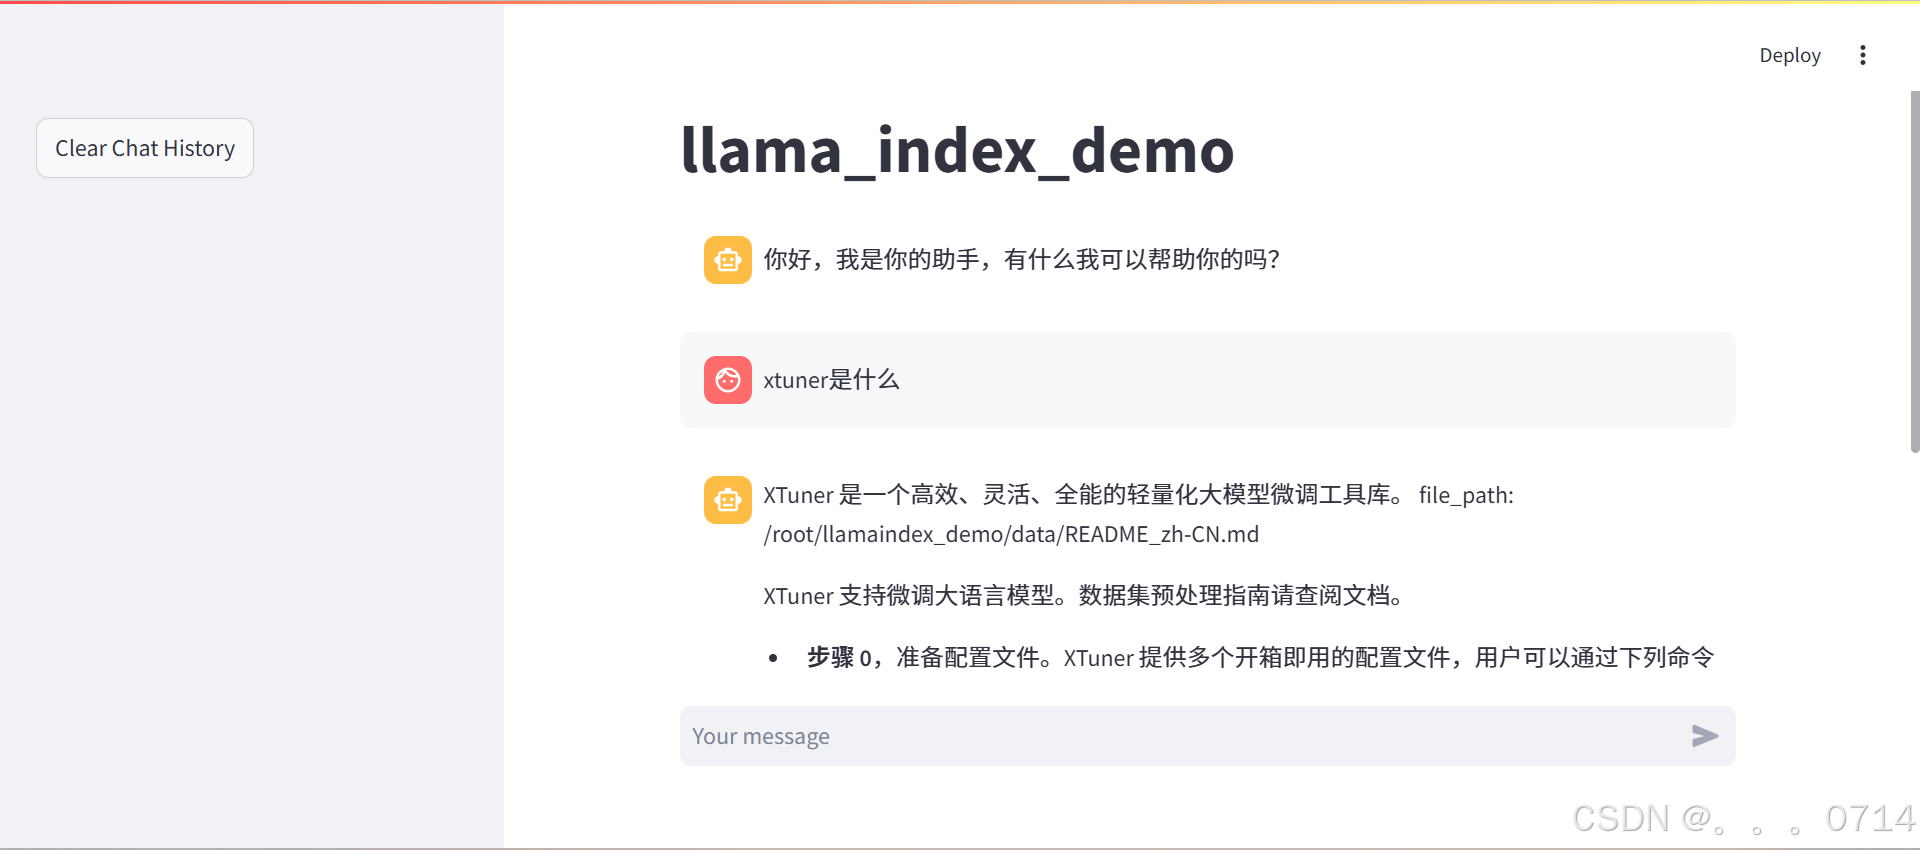Click the empty sidebar panel area
Viewport: 1920px width, 850px height.
250,500
